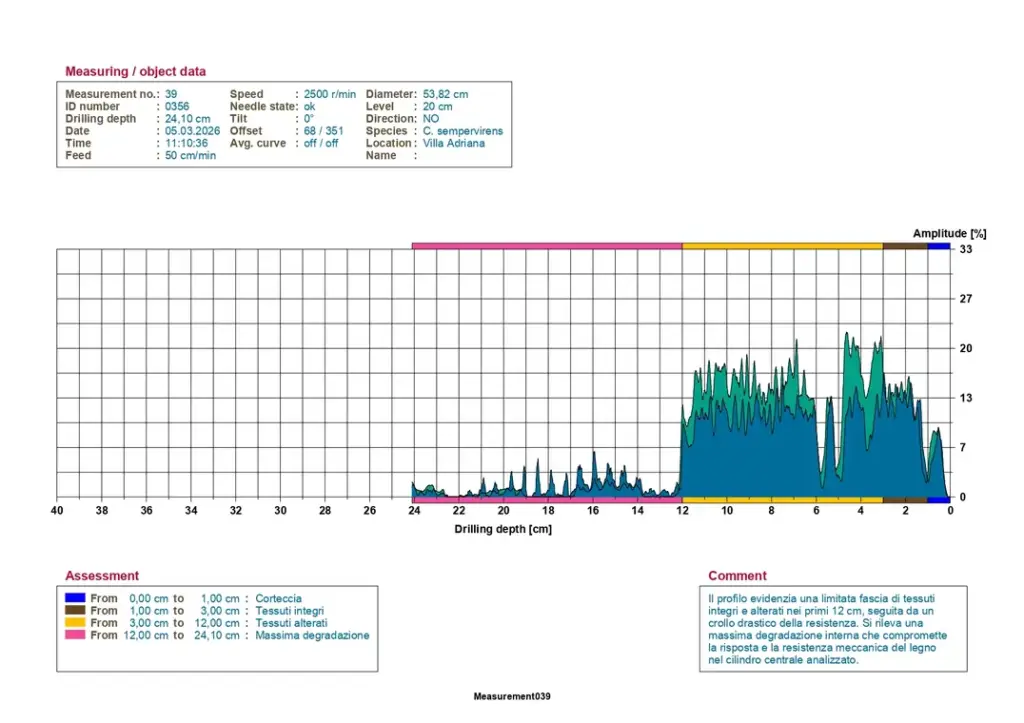Viewport: 1024px width, 723px height.
Task: Click Measurement no. value 39
Action: coord(171,94)
